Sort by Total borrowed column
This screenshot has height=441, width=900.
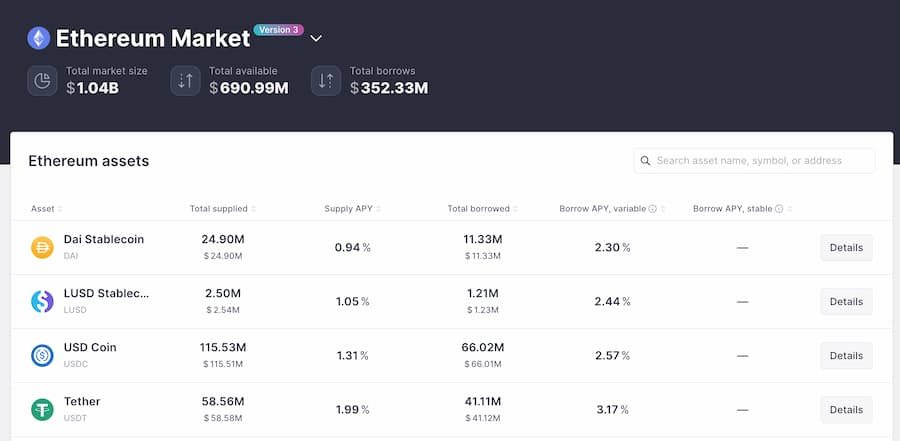[483, 209]
